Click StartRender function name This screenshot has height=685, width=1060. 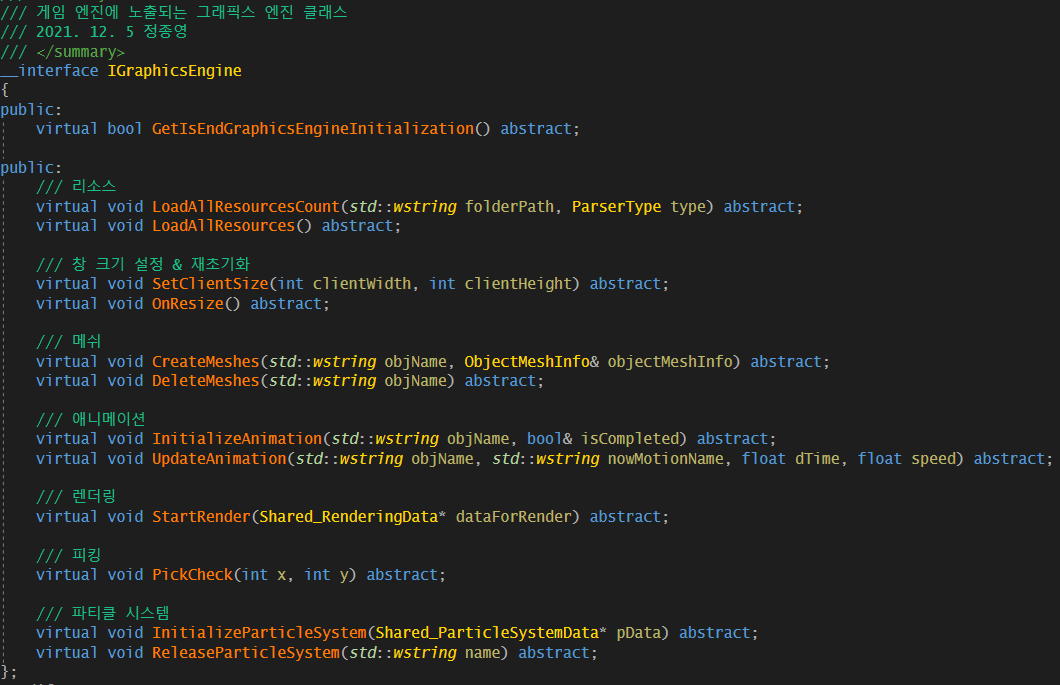tap(201, 517)
